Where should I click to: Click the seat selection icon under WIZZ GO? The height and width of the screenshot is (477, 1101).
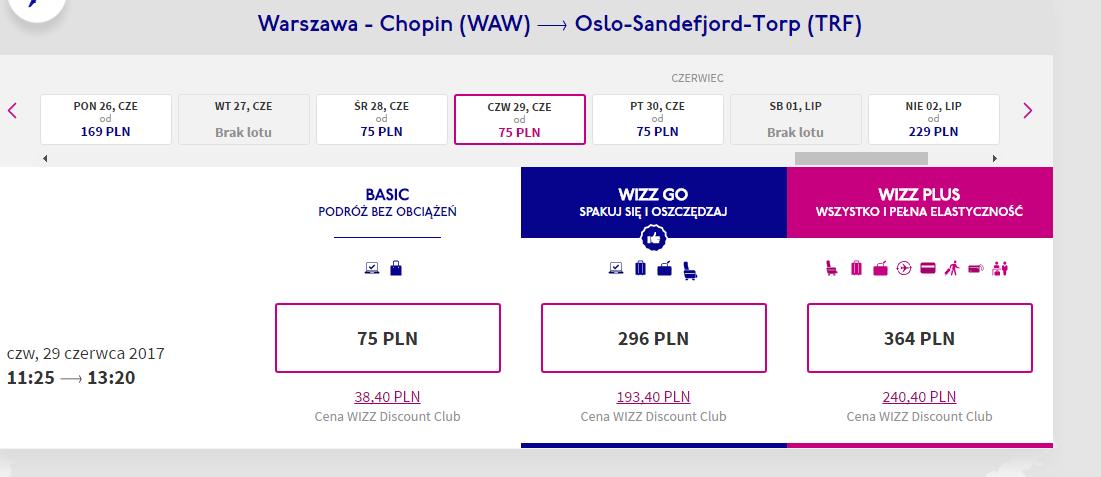tap(690, 269)
